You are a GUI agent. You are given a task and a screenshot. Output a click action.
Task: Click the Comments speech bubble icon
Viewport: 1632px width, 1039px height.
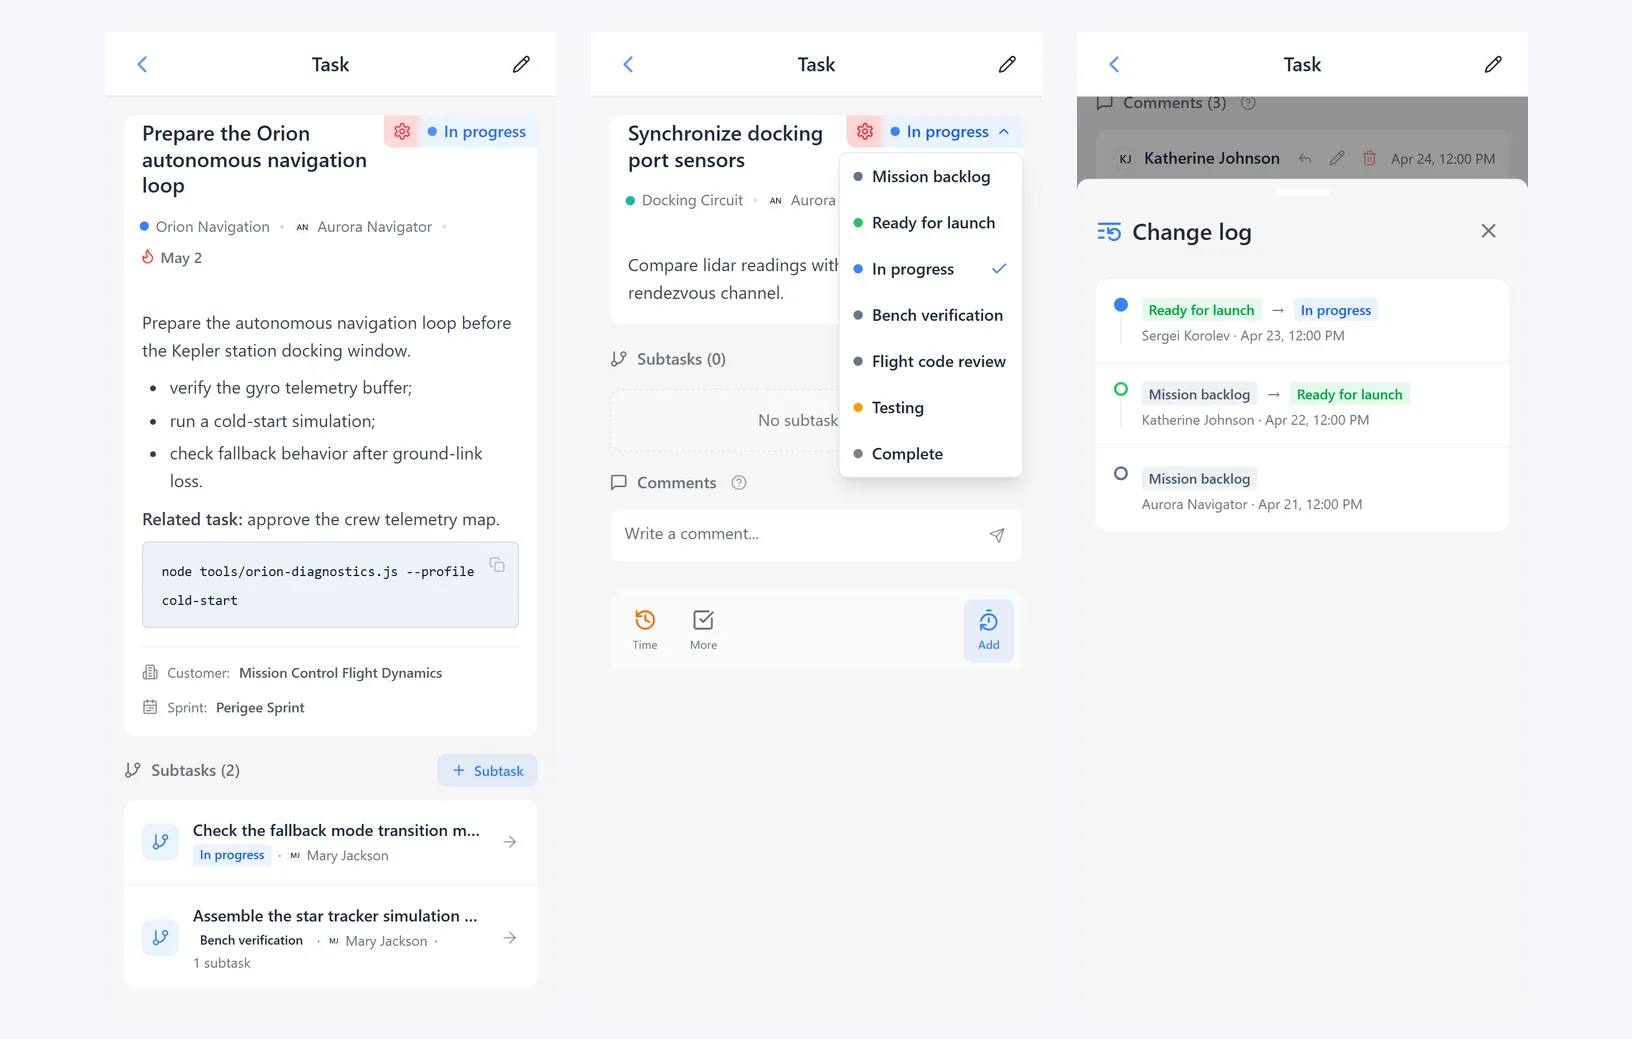pyautogui.click(x=619, y=483)
